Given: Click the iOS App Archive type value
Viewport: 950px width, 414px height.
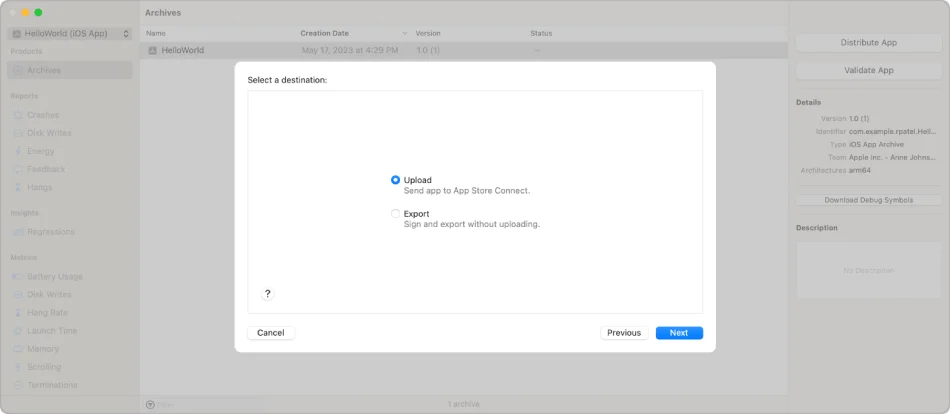Looking at the screenshot, I should (x=876, y=145).
